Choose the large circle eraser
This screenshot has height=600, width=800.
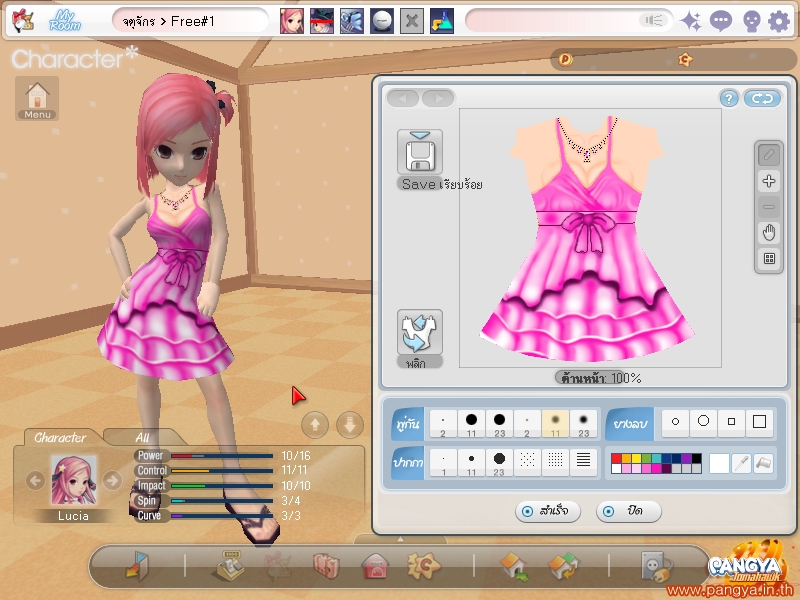click(704, 422)
